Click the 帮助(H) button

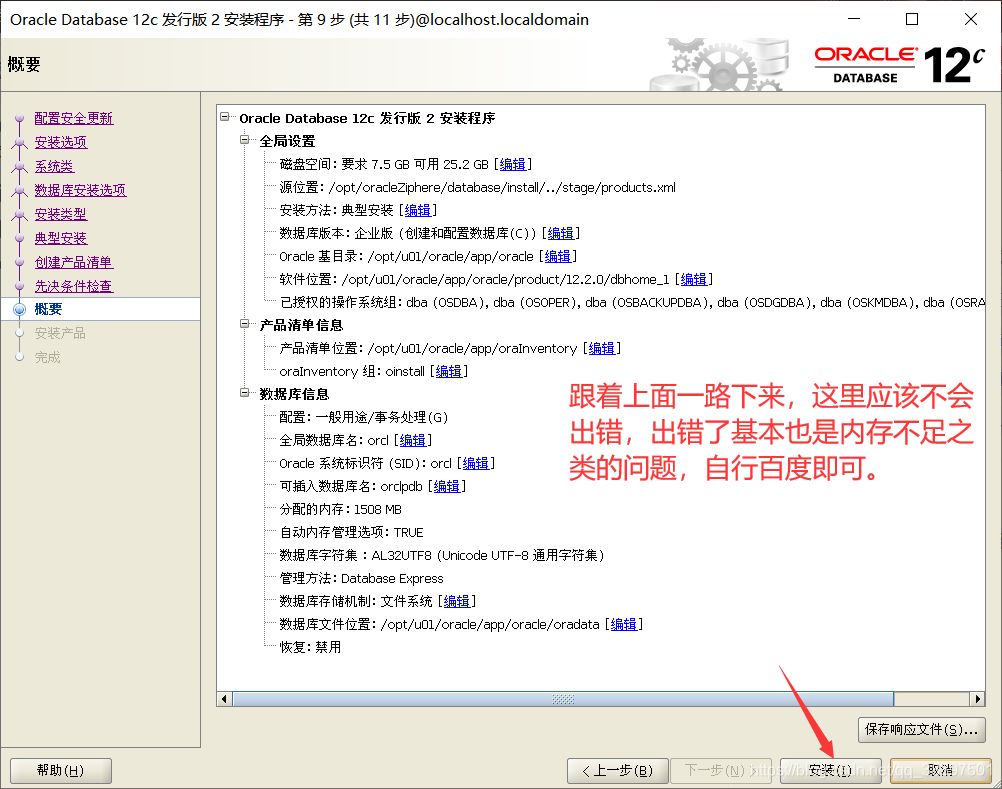[61, 770]
